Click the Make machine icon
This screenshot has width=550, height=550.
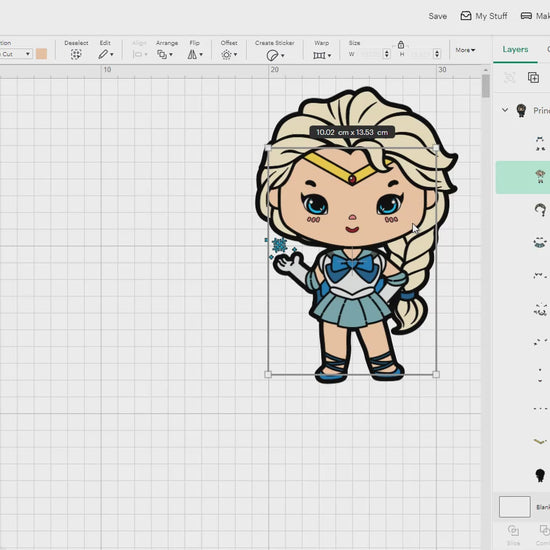click(x=526, y=16)
